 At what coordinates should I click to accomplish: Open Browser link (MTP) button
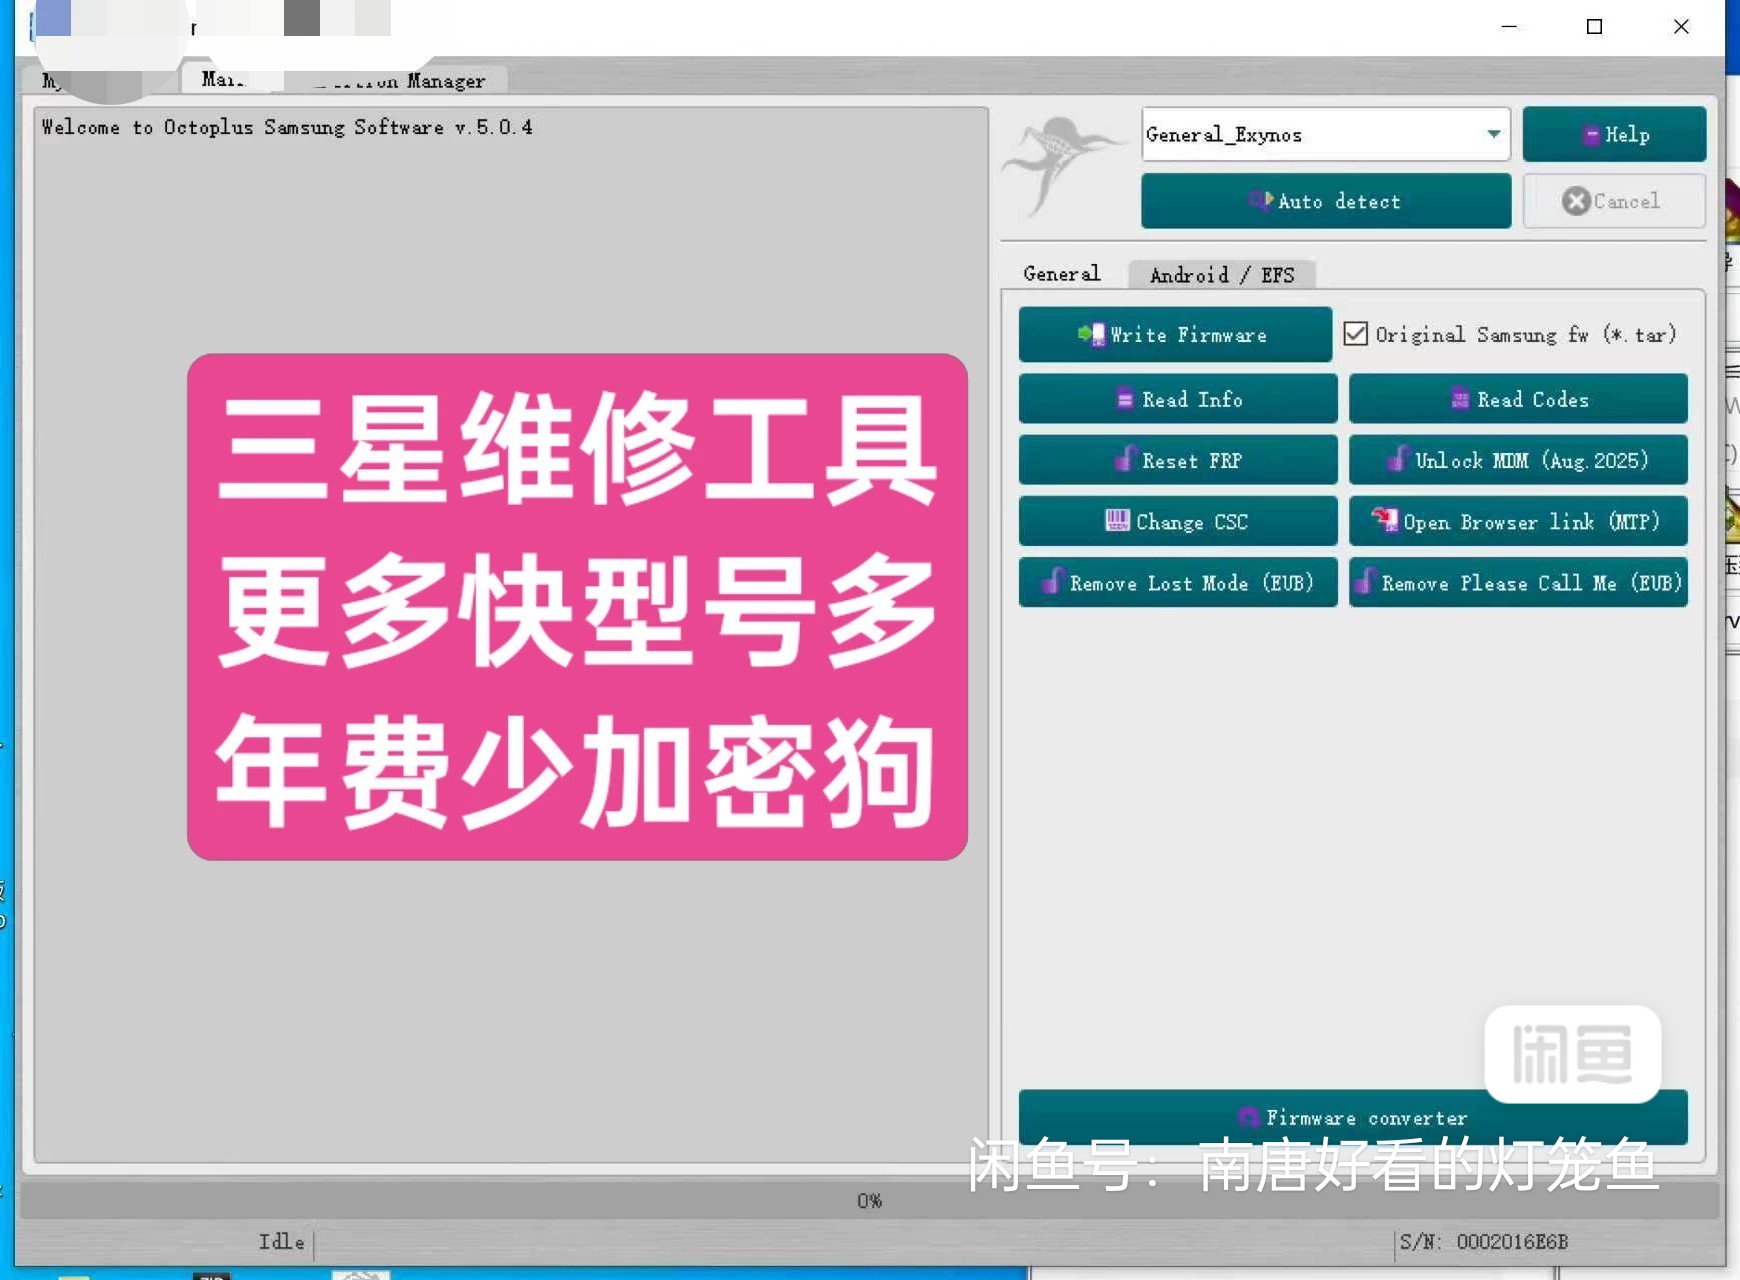click(1518, 521)
